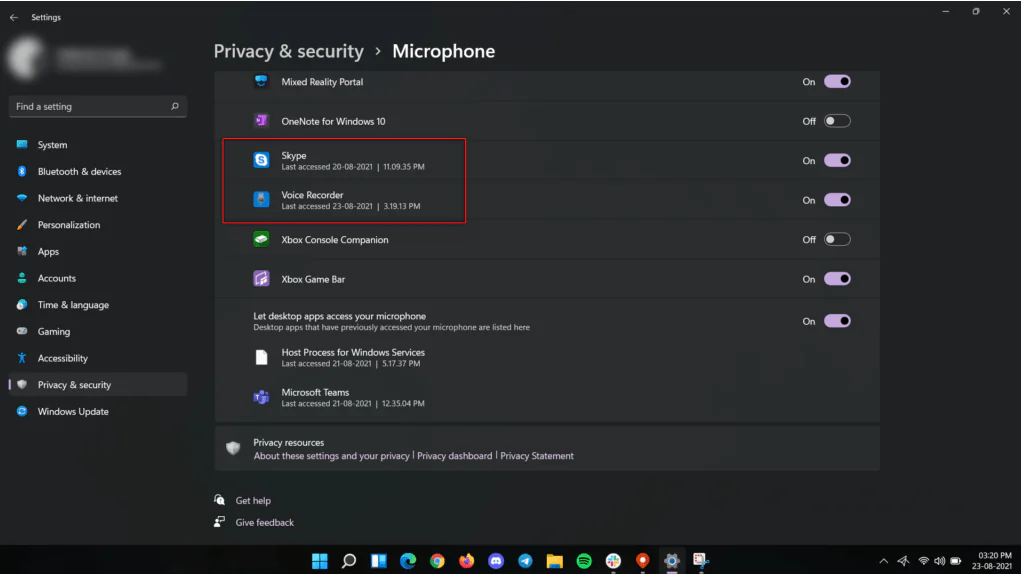
Task: Click the Voice Recorder app icon
Action: (x=261, y=199)
